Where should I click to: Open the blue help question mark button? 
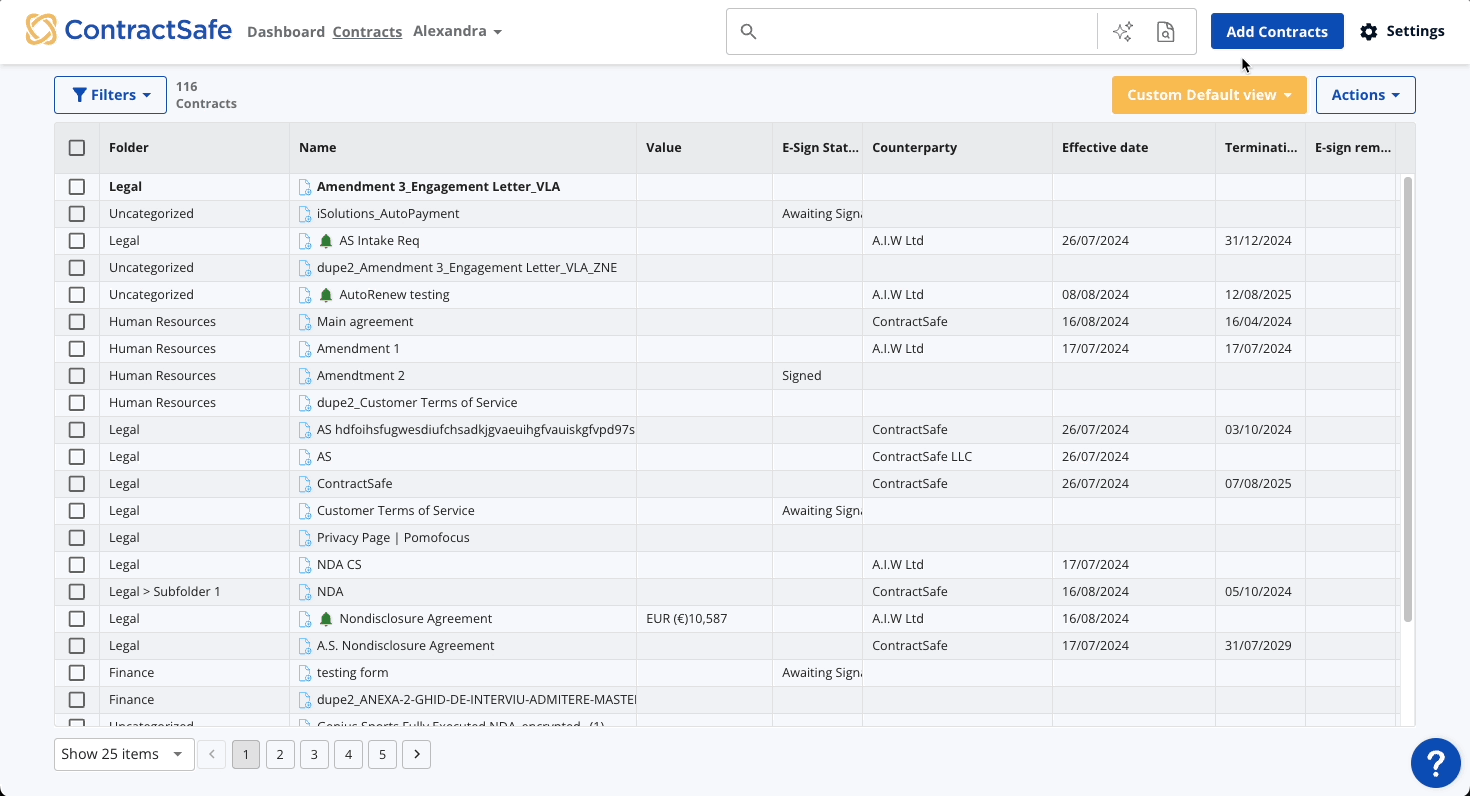click(x=1436, y=763)
